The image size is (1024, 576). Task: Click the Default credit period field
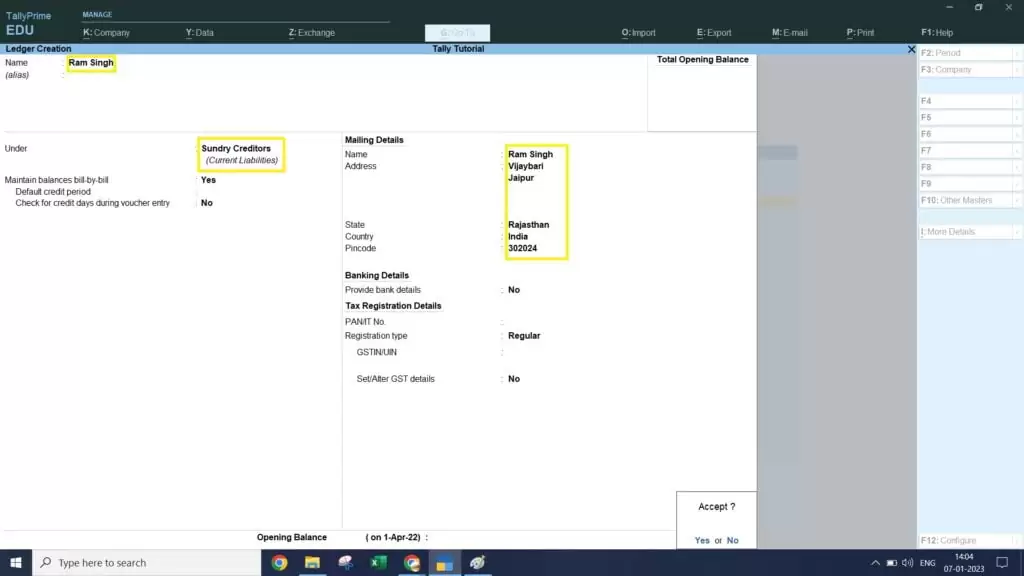229,192
